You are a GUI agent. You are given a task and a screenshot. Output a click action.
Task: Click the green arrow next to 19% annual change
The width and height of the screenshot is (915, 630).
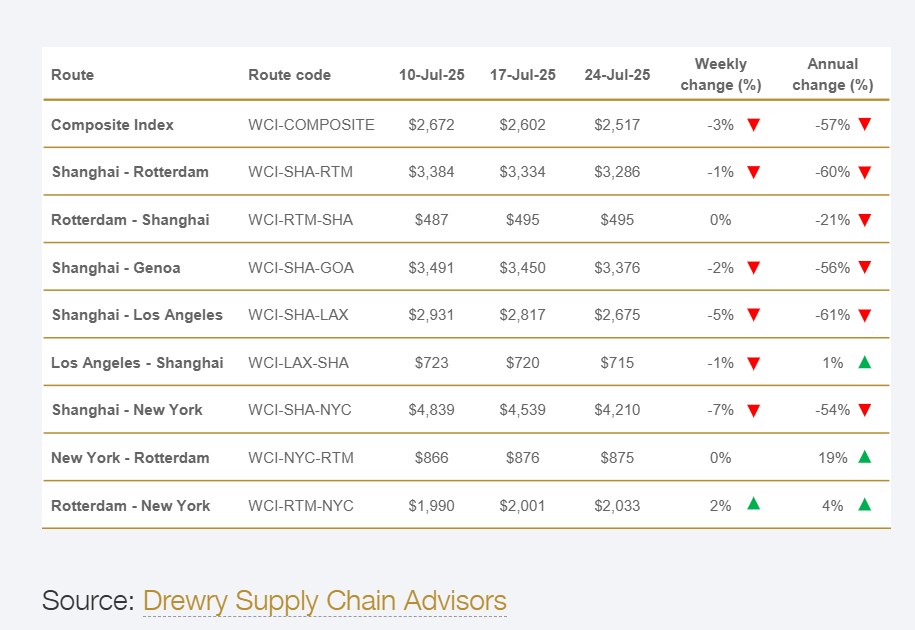(x=865, y=457)
